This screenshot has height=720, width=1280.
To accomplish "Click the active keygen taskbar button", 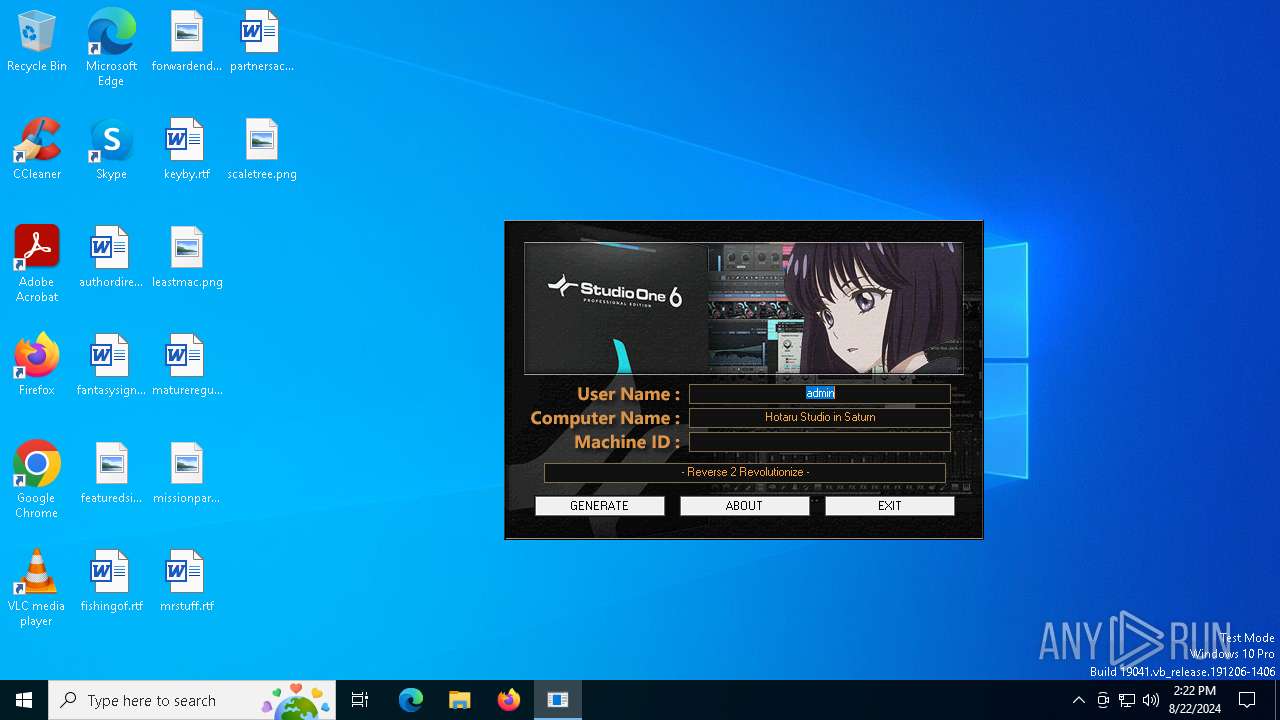I will pos(558,700).
